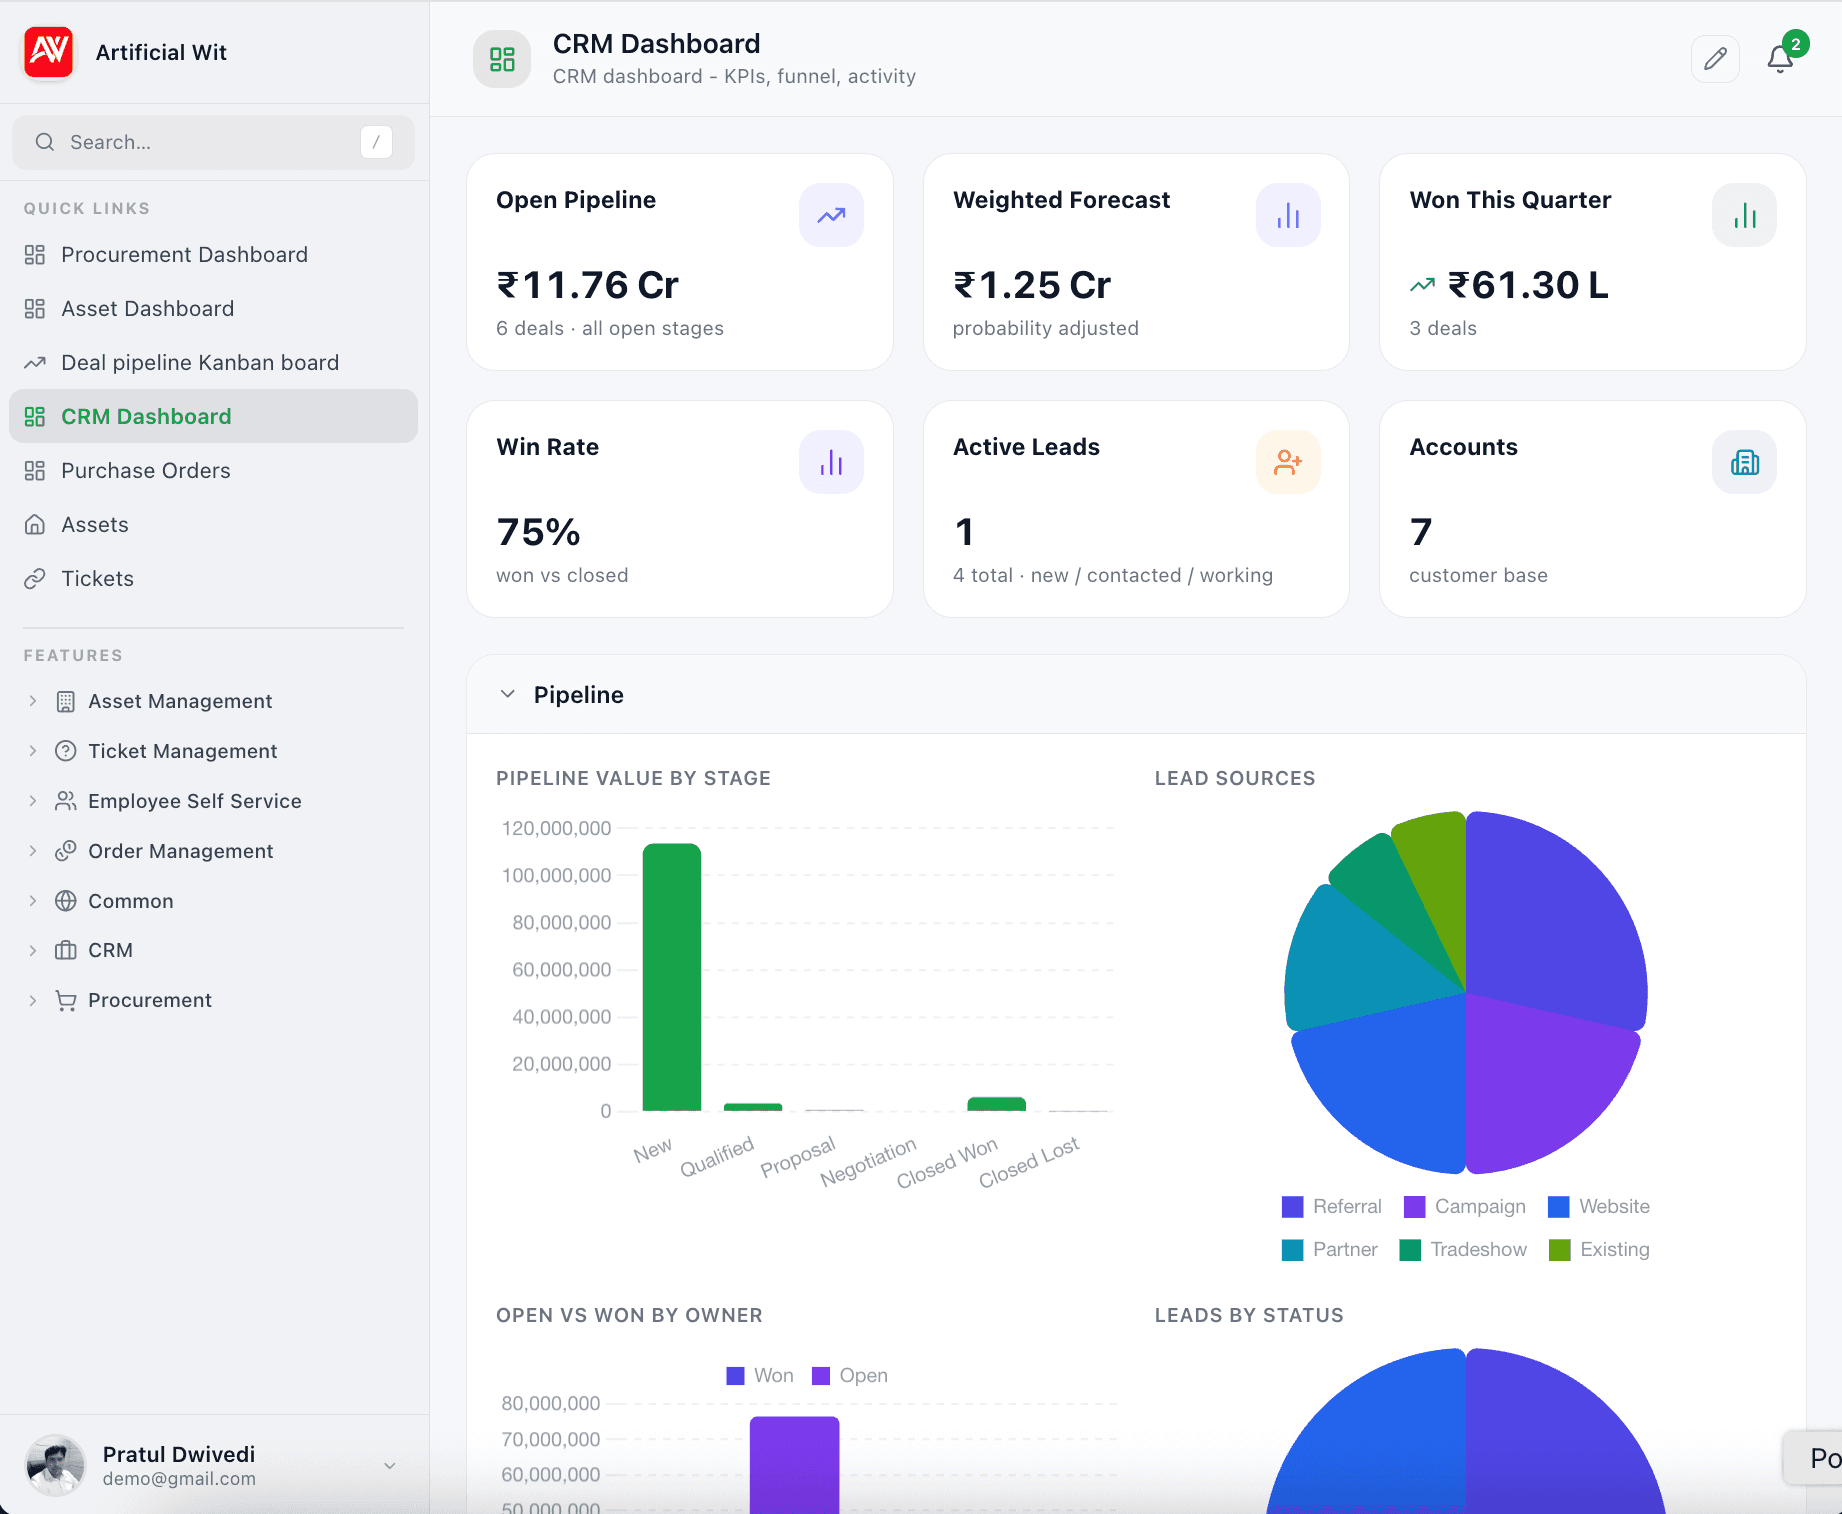This screenshot has width=1842, height=1514.
Task: Expand the CRM feature group
Action: [x=33, y=950]
